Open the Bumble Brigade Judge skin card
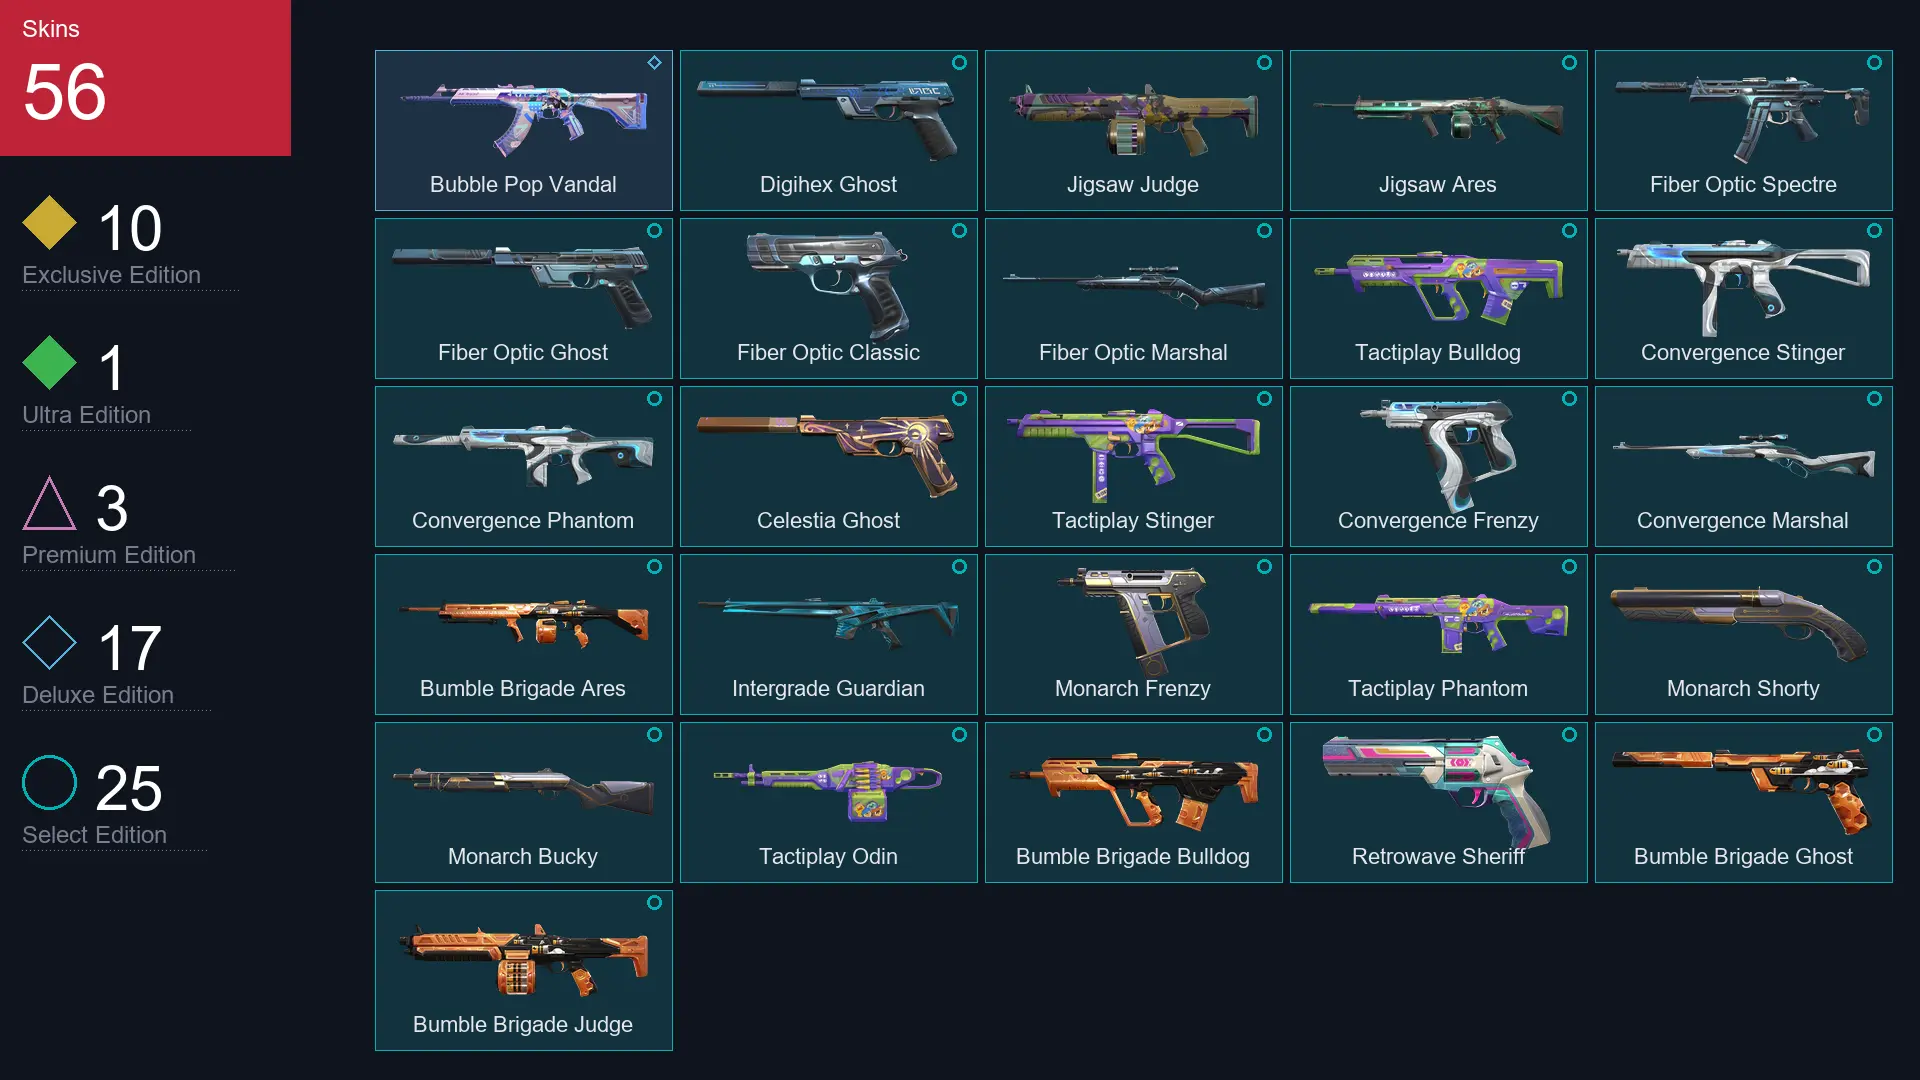Image resolution: width=1920 pixels, height=1080 pixels. point(523,970)
